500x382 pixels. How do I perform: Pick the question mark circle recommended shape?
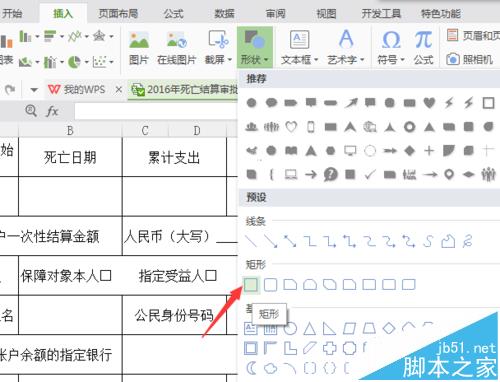330,174
